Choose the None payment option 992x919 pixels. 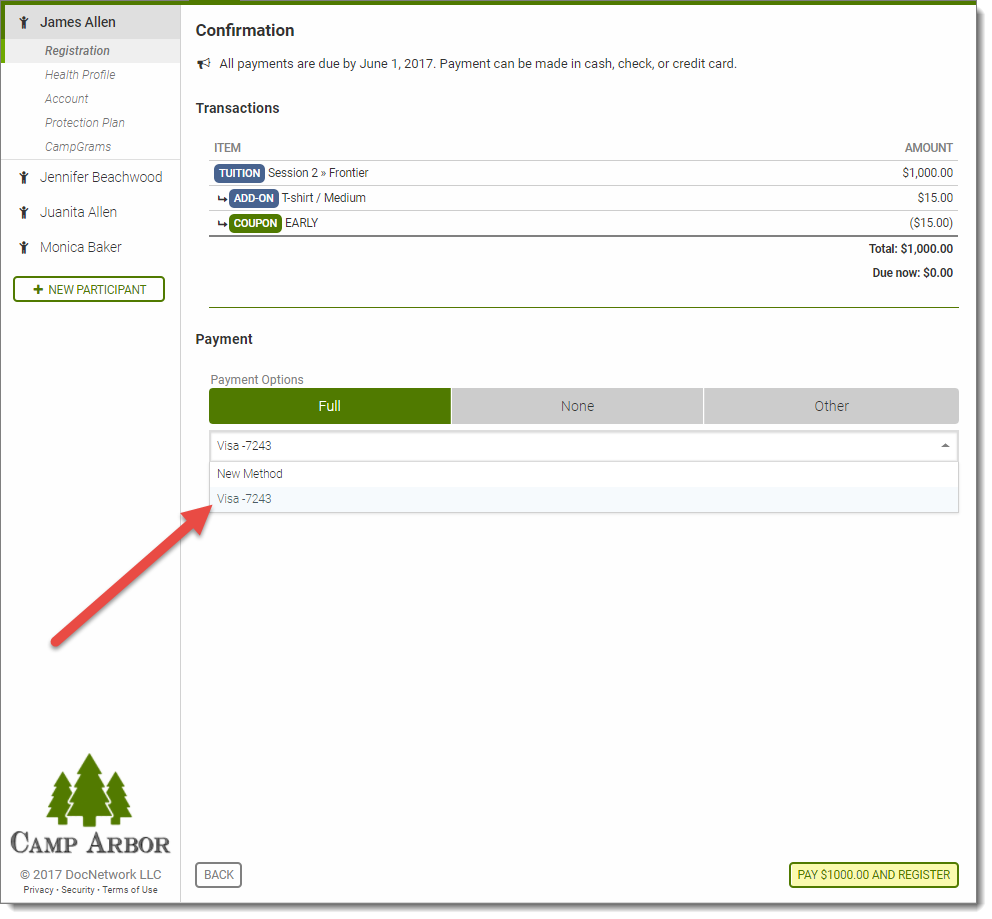pyautogui.click(x=577, y=406)
